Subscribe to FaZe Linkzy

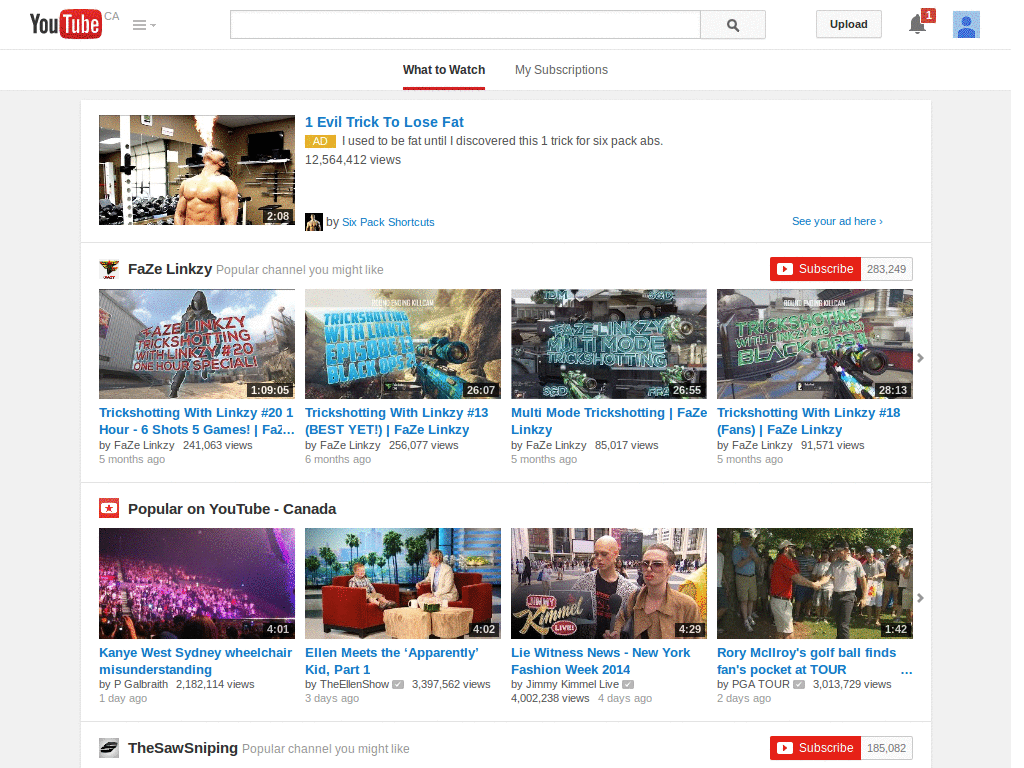(816, 269)
